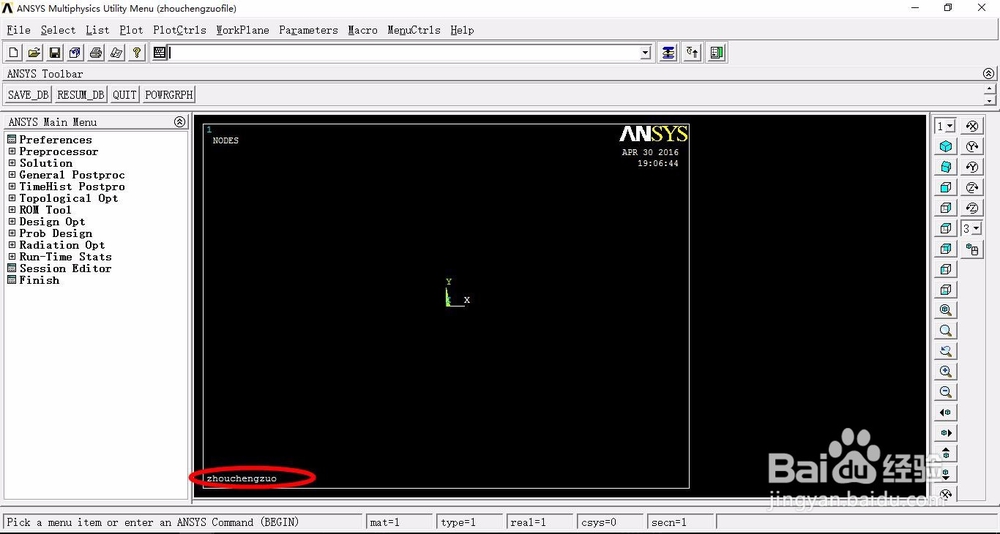The height and width of the screenshot is (534, 1000).
Task: Open the MenuCtrls menu
Action: click(x=414, y=30)
